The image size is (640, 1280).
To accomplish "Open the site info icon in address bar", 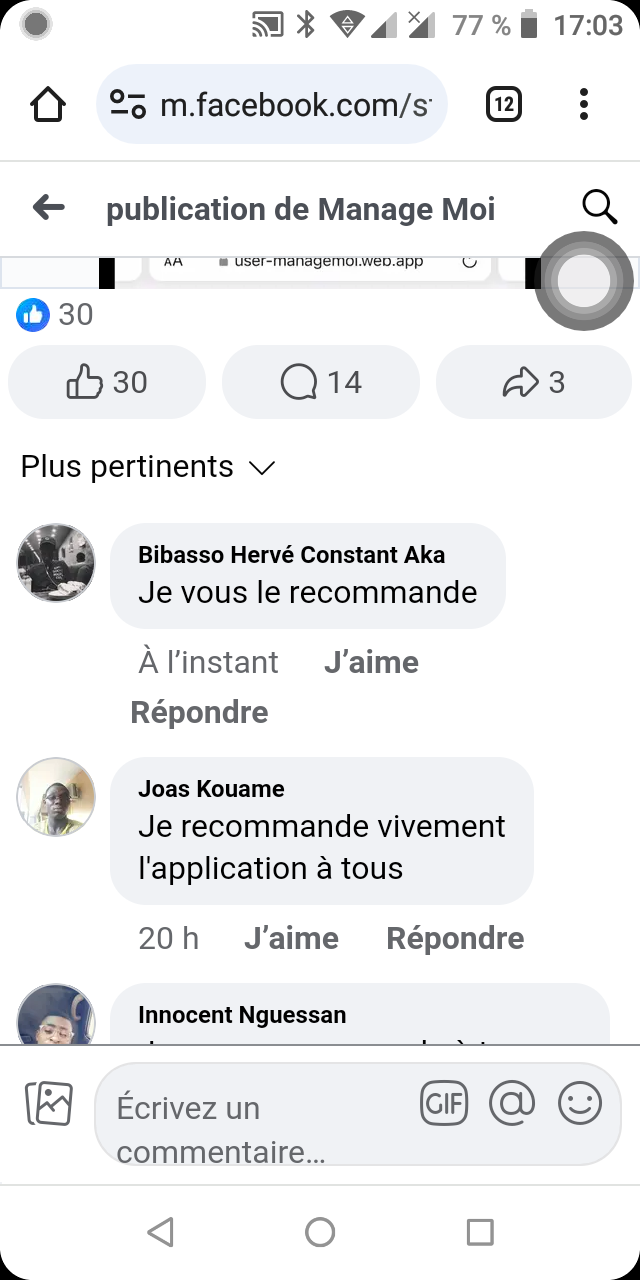I will point(128,104).
